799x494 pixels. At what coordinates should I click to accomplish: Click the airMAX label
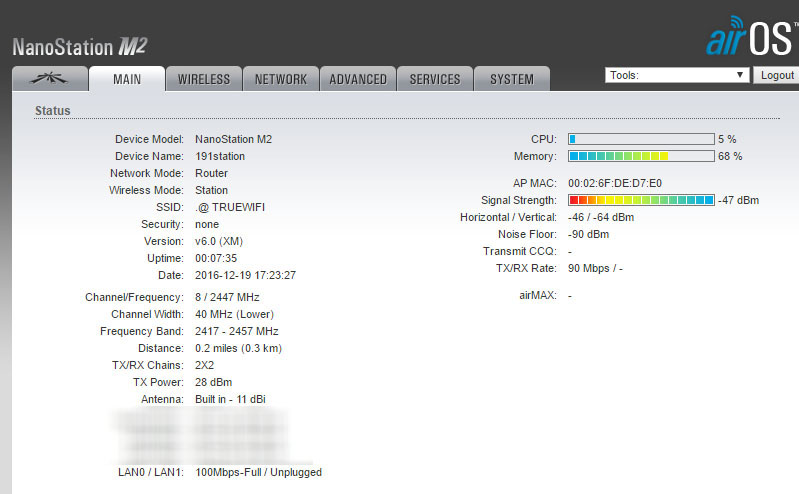(538, 295)
